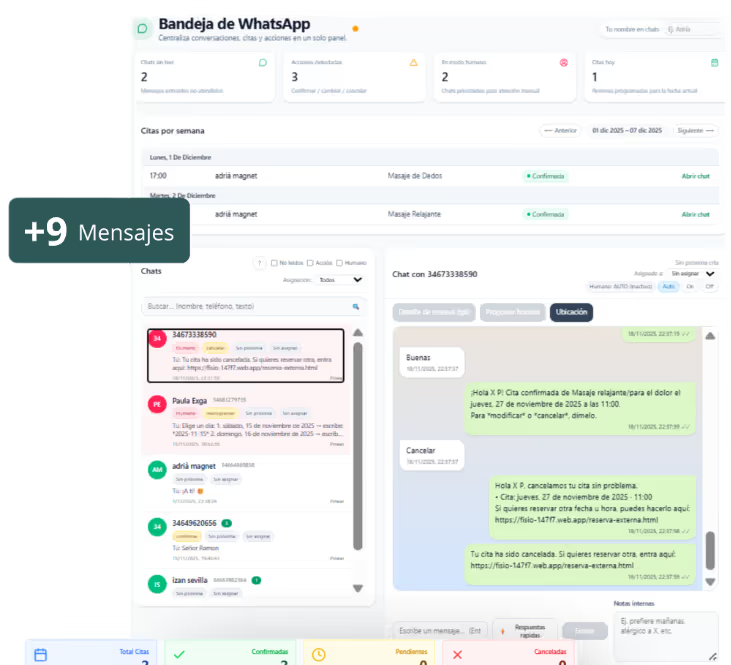Click the reprogramar tag on Paula Exga chat

click(x=220, y=414)
